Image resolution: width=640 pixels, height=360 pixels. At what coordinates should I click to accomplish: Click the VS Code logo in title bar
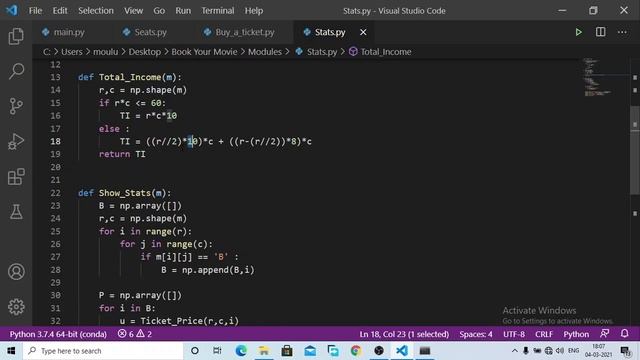(11, 10)
